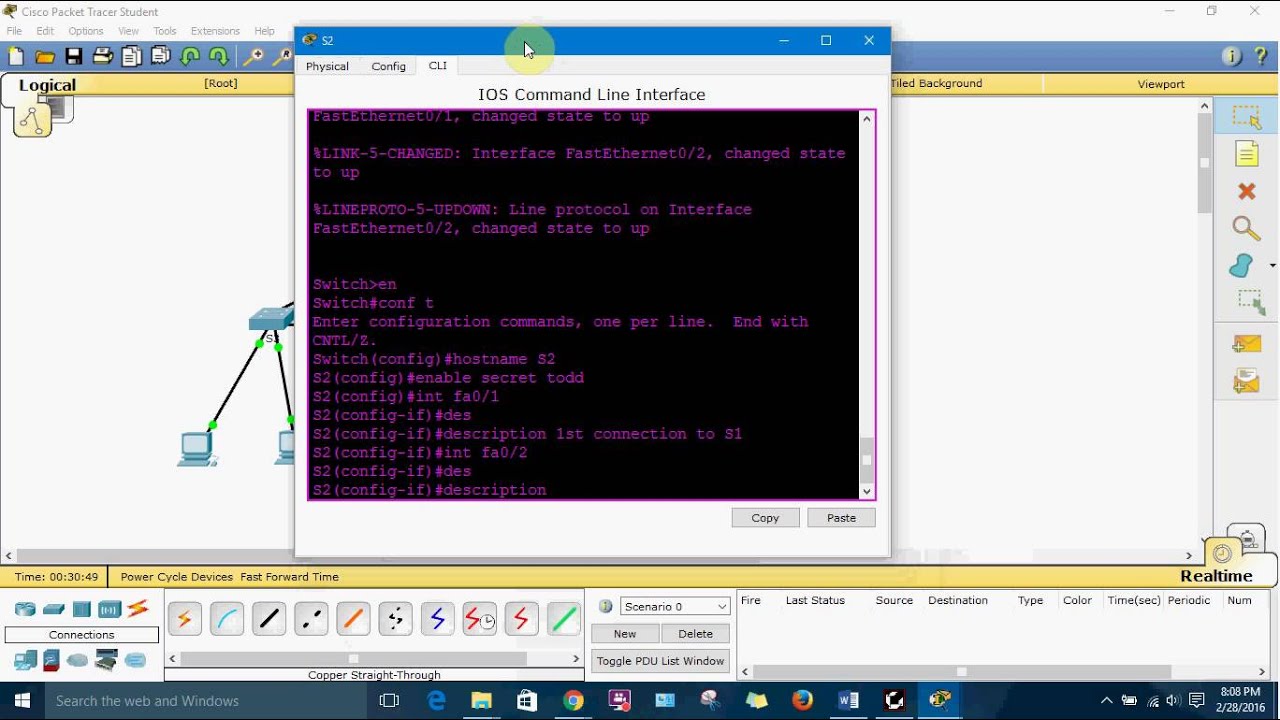
Task: Pick the Place Note tool
Action: (1246, 154)
